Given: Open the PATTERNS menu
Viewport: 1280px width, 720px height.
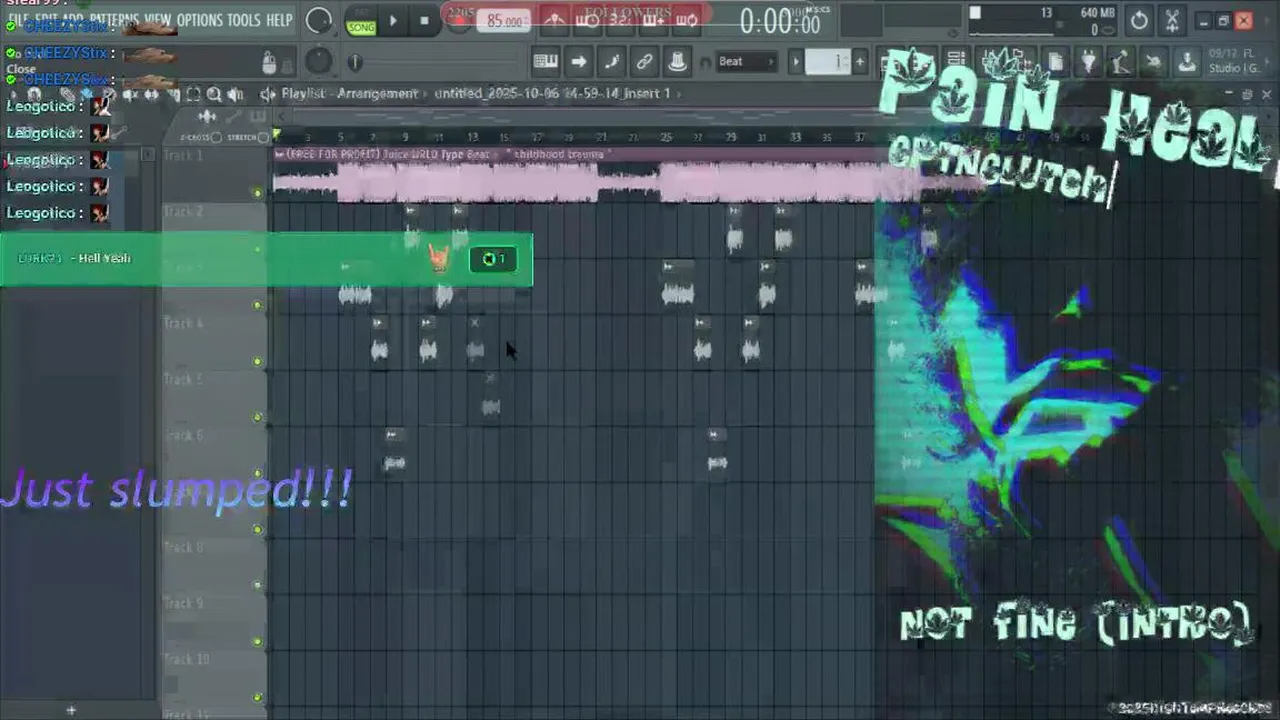Looking at the screenshot, I should point(114,20).
